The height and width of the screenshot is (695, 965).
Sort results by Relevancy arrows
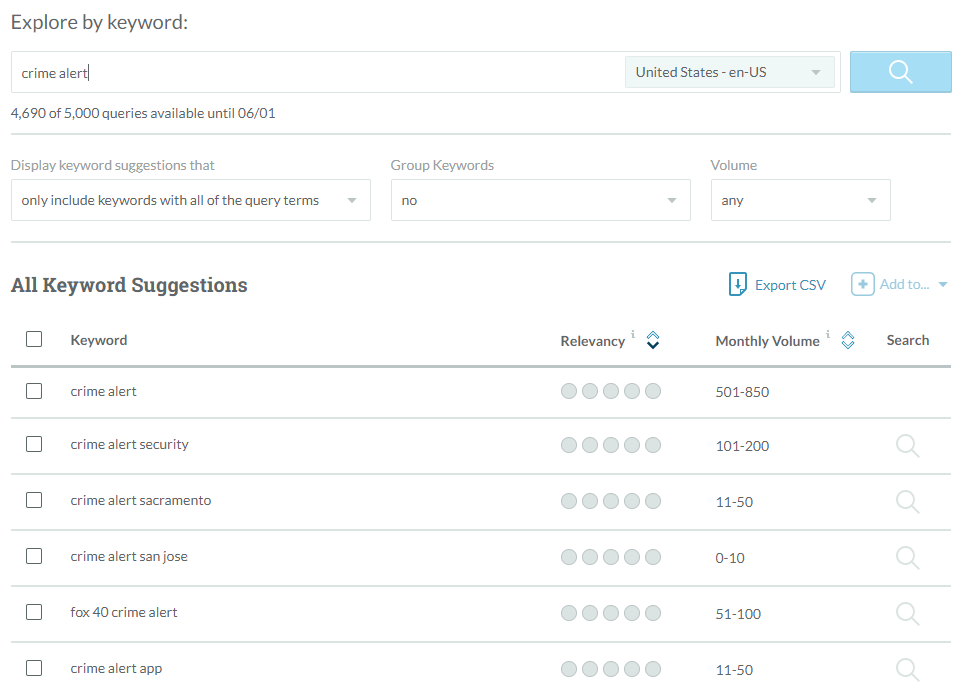click(653, 341)
